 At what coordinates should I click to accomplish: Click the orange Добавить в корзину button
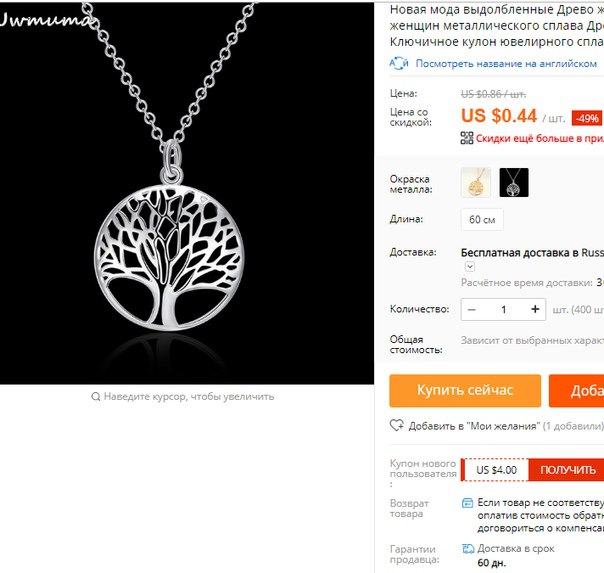coord(576,390)
